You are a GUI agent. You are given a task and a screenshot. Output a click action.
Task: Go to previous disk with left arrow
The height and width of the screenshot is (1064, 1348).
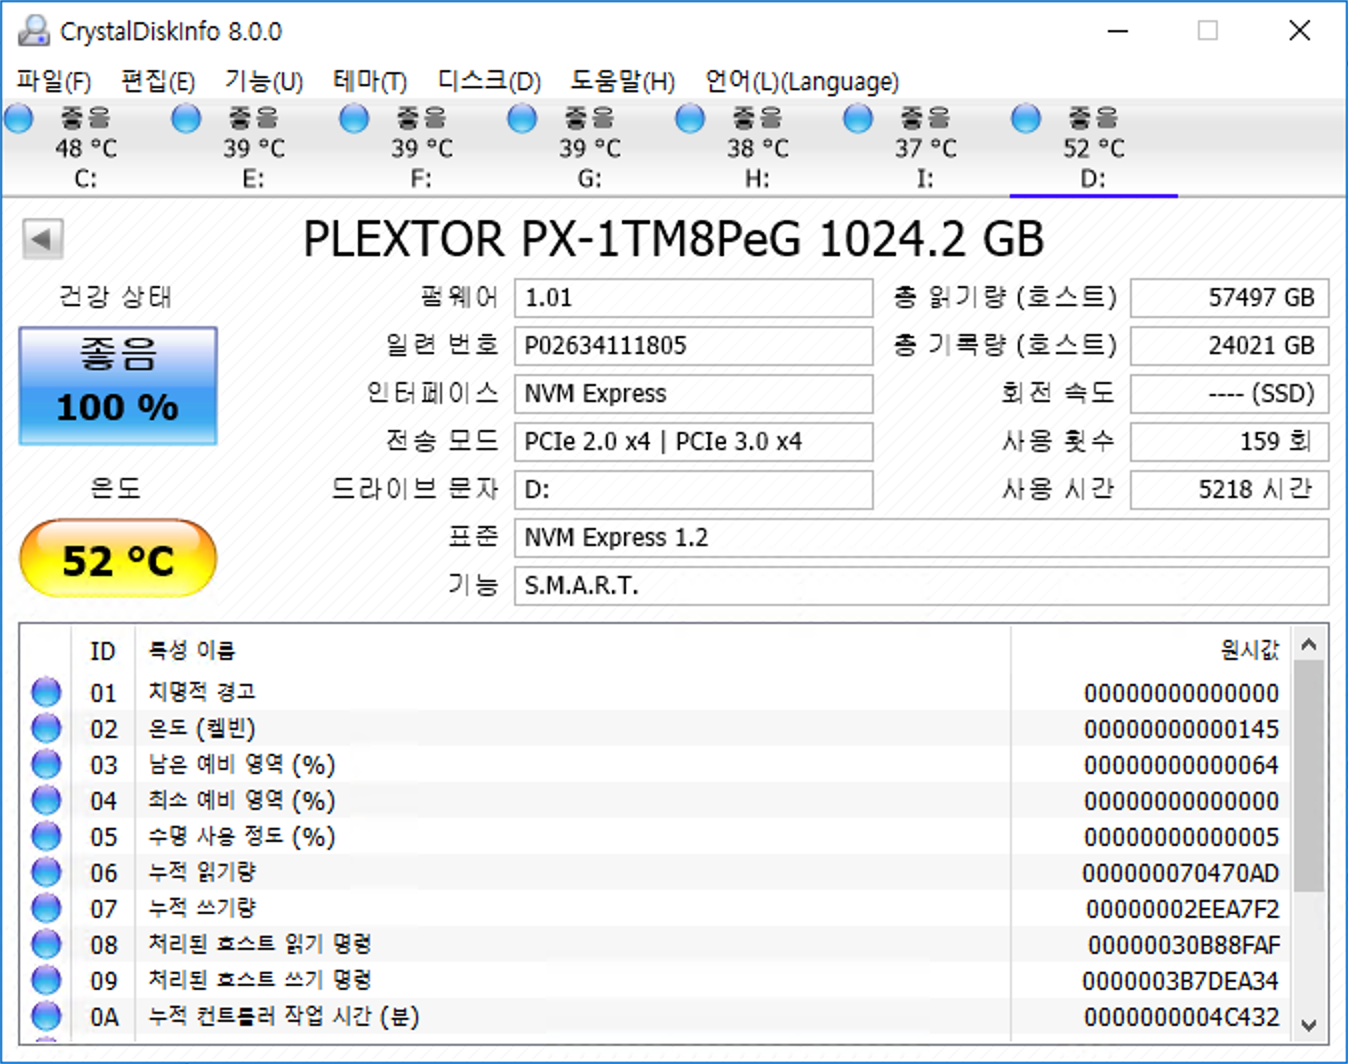tap(43, 239)
